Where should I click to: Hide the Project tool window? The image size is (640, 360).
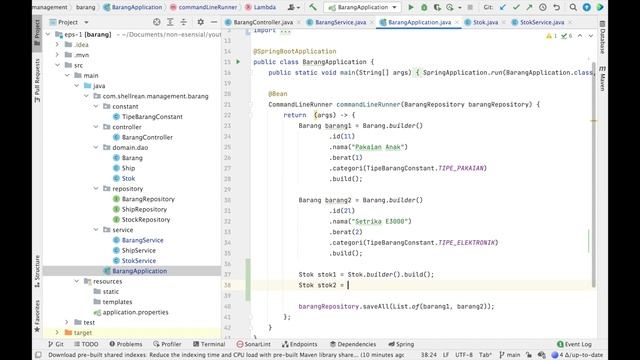coord(214,22)
